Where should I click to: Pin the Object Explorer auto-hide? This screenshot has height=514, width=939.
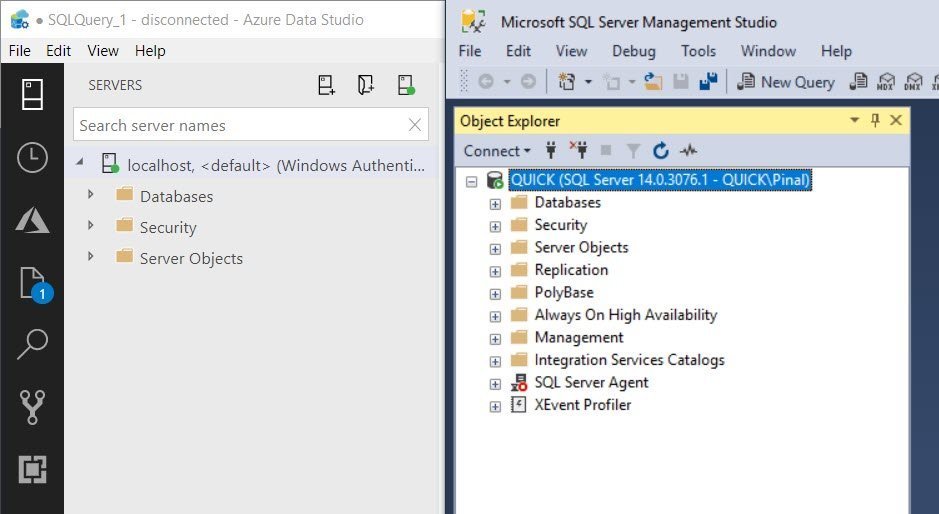(x=875, y=120)
